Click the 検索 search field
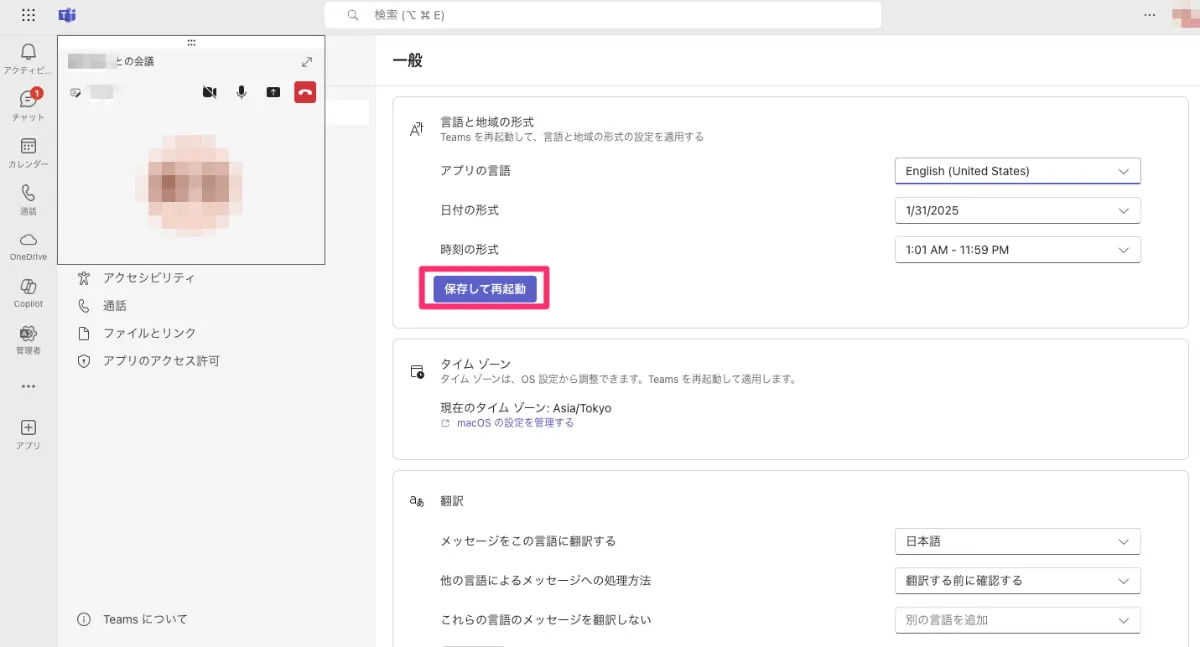The height and width of the screenshot is (647, 1200). (x=600, y=15)
